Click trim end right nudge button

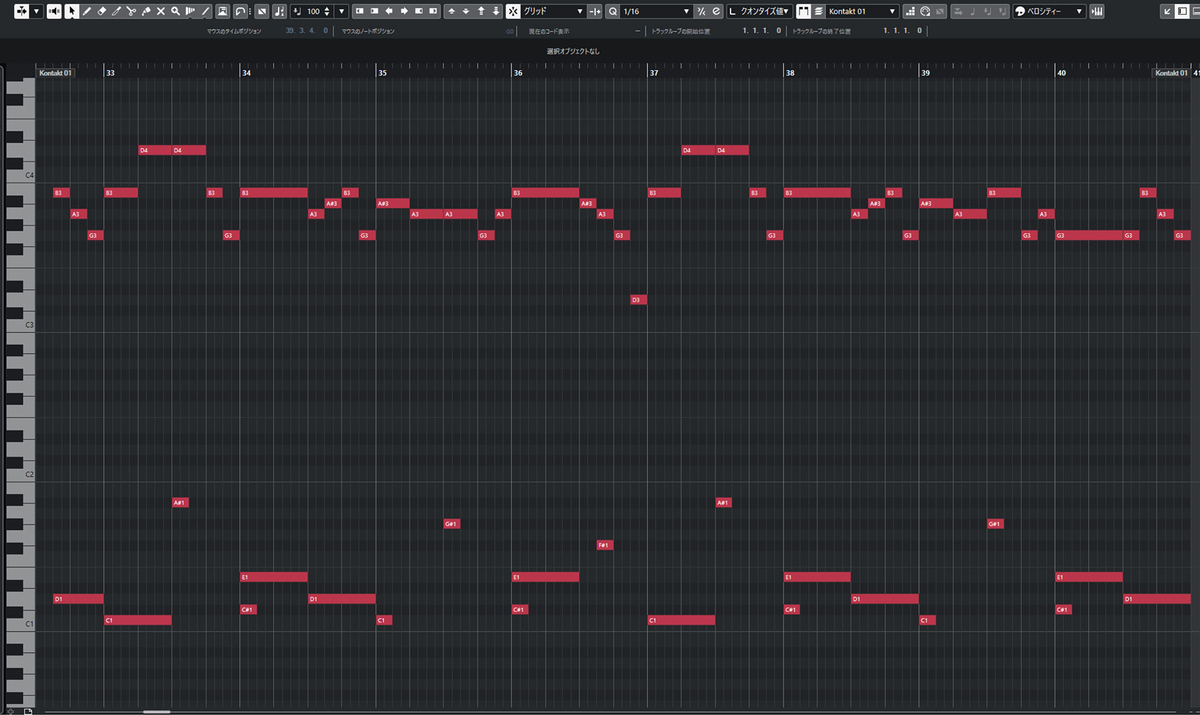click(433, 11)
